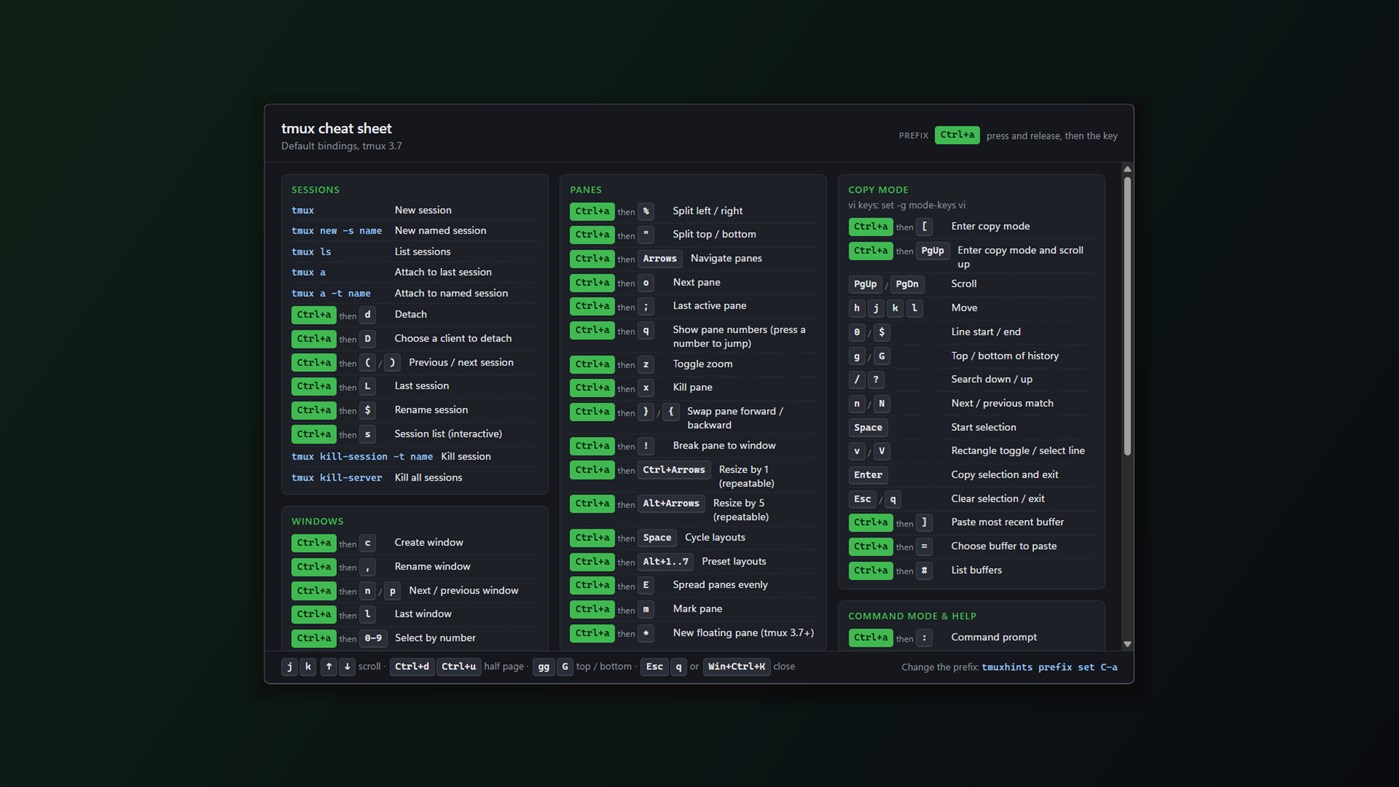This screenshot has height=787, width=1399.
Task: Click the gg key in the footer
Action: click(543, 667)
